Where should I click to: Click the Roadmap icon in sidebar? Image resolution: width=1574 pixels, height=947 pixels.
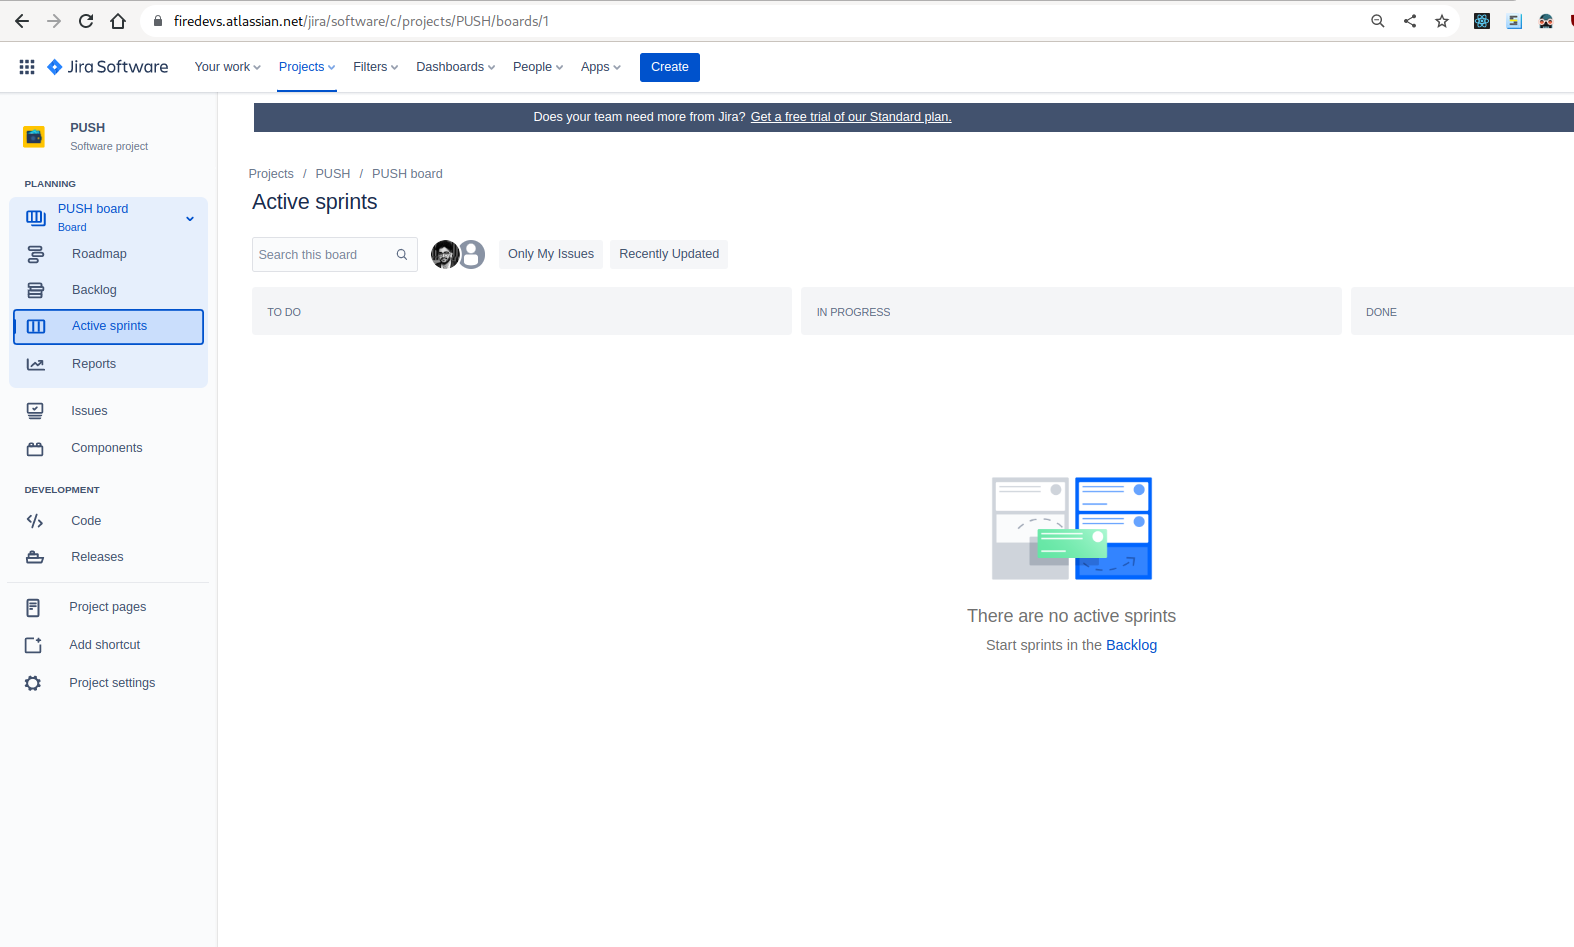pyautogui.click(x=36, y=254)
